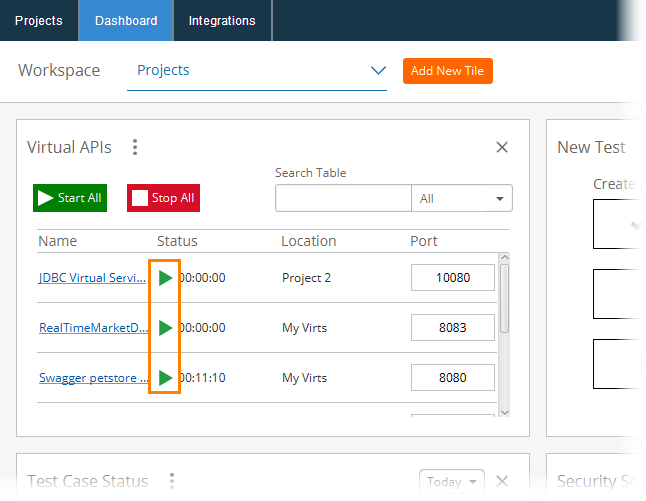Start the JDBC Virtual Service play icon
The image size is (646, 501).
165,278
